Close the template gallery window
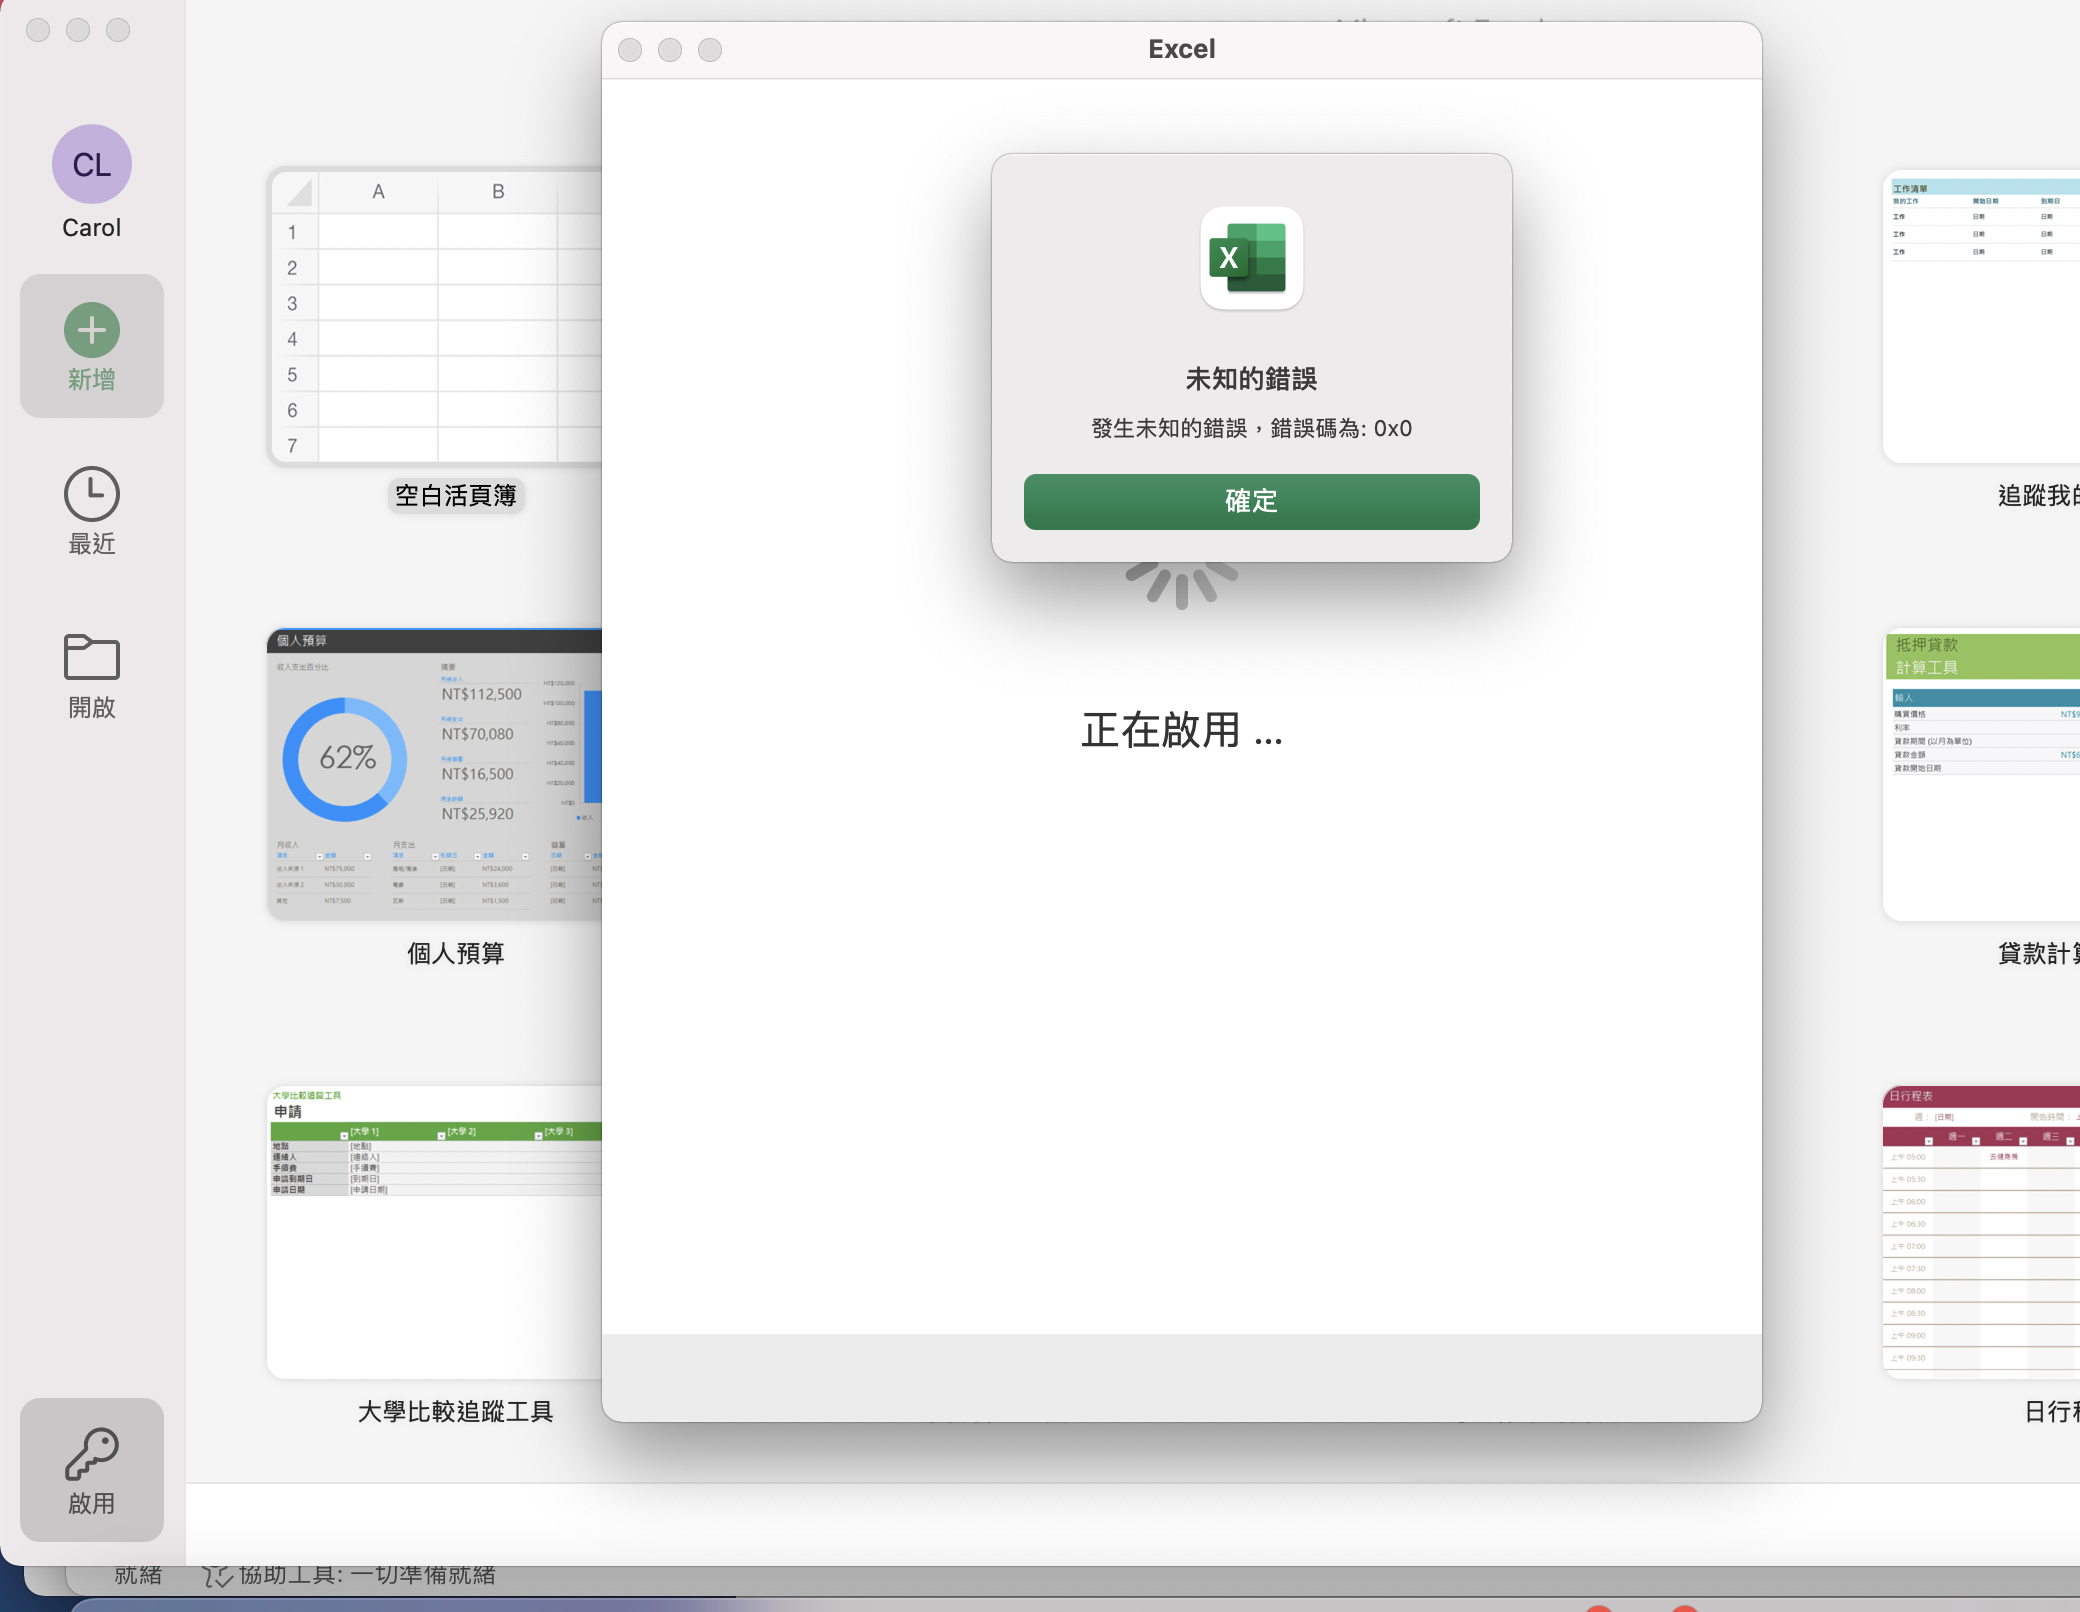 point(38,30)
